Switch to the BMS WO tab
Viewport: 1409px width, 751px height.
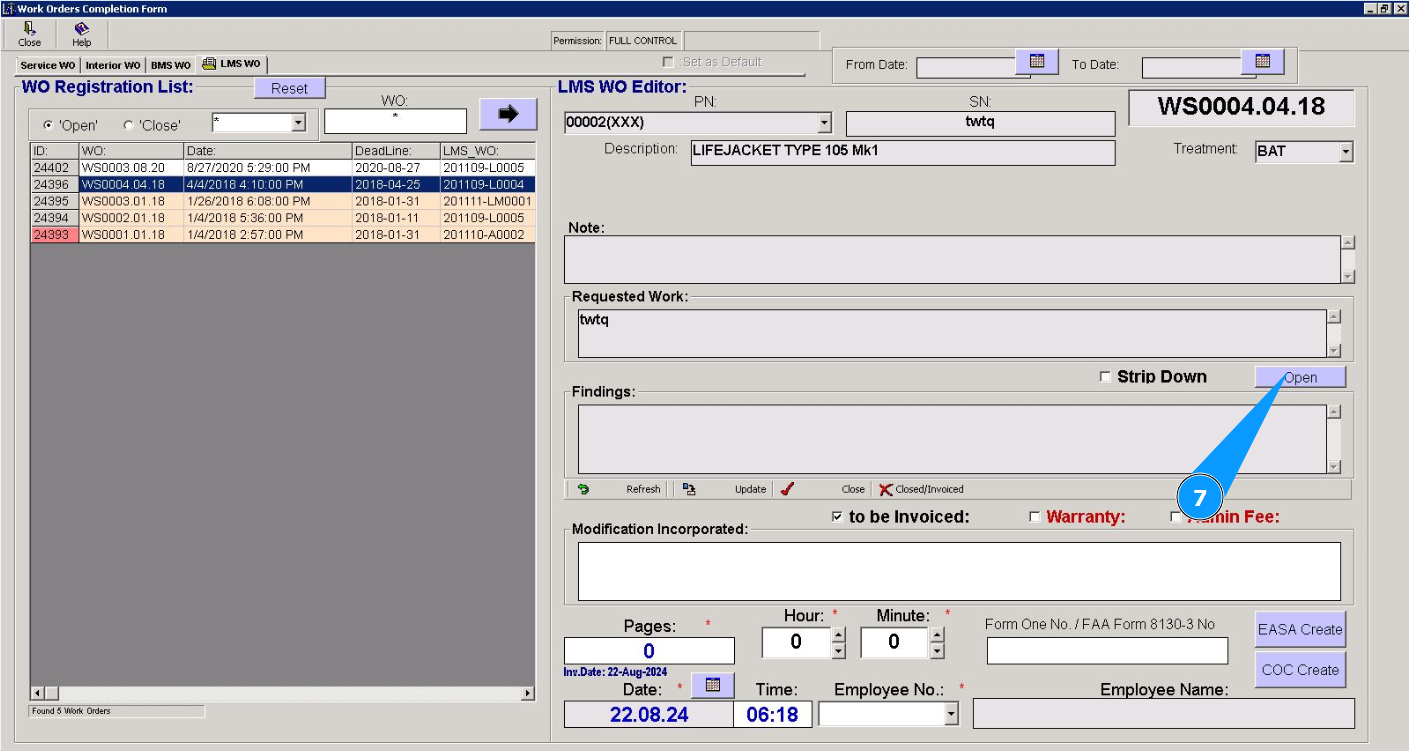point(171,65)
